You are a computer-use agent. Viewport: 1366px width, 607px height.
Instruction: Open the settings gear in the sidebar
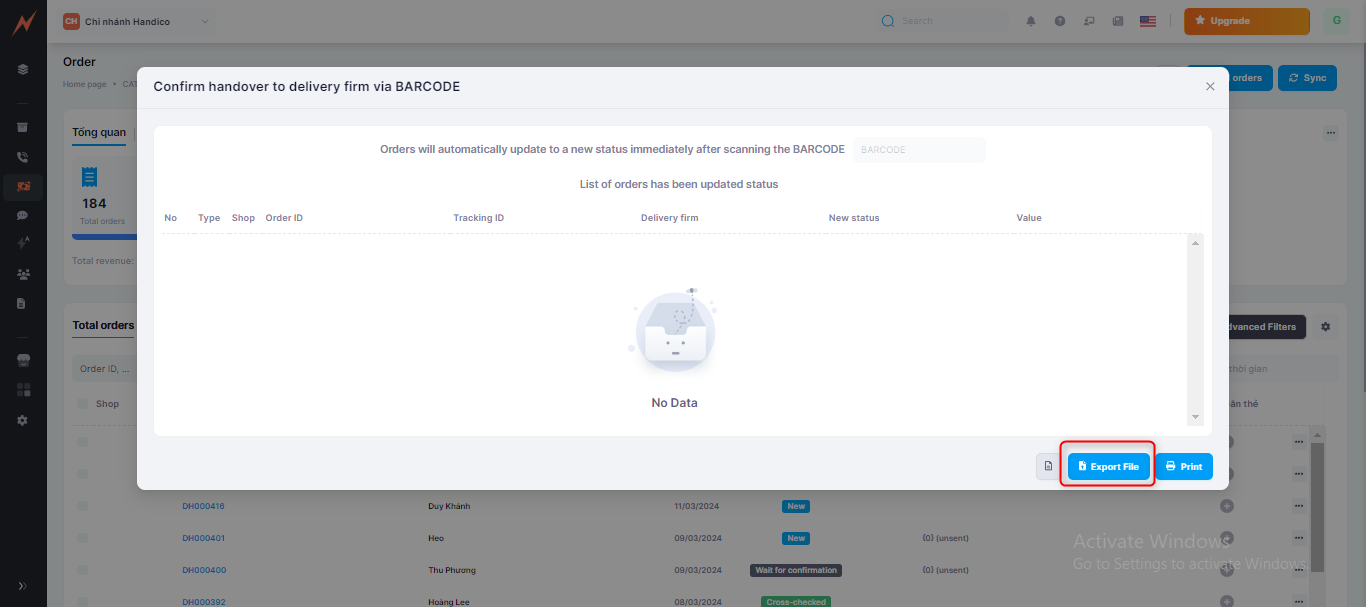click(x=23, y=421)
